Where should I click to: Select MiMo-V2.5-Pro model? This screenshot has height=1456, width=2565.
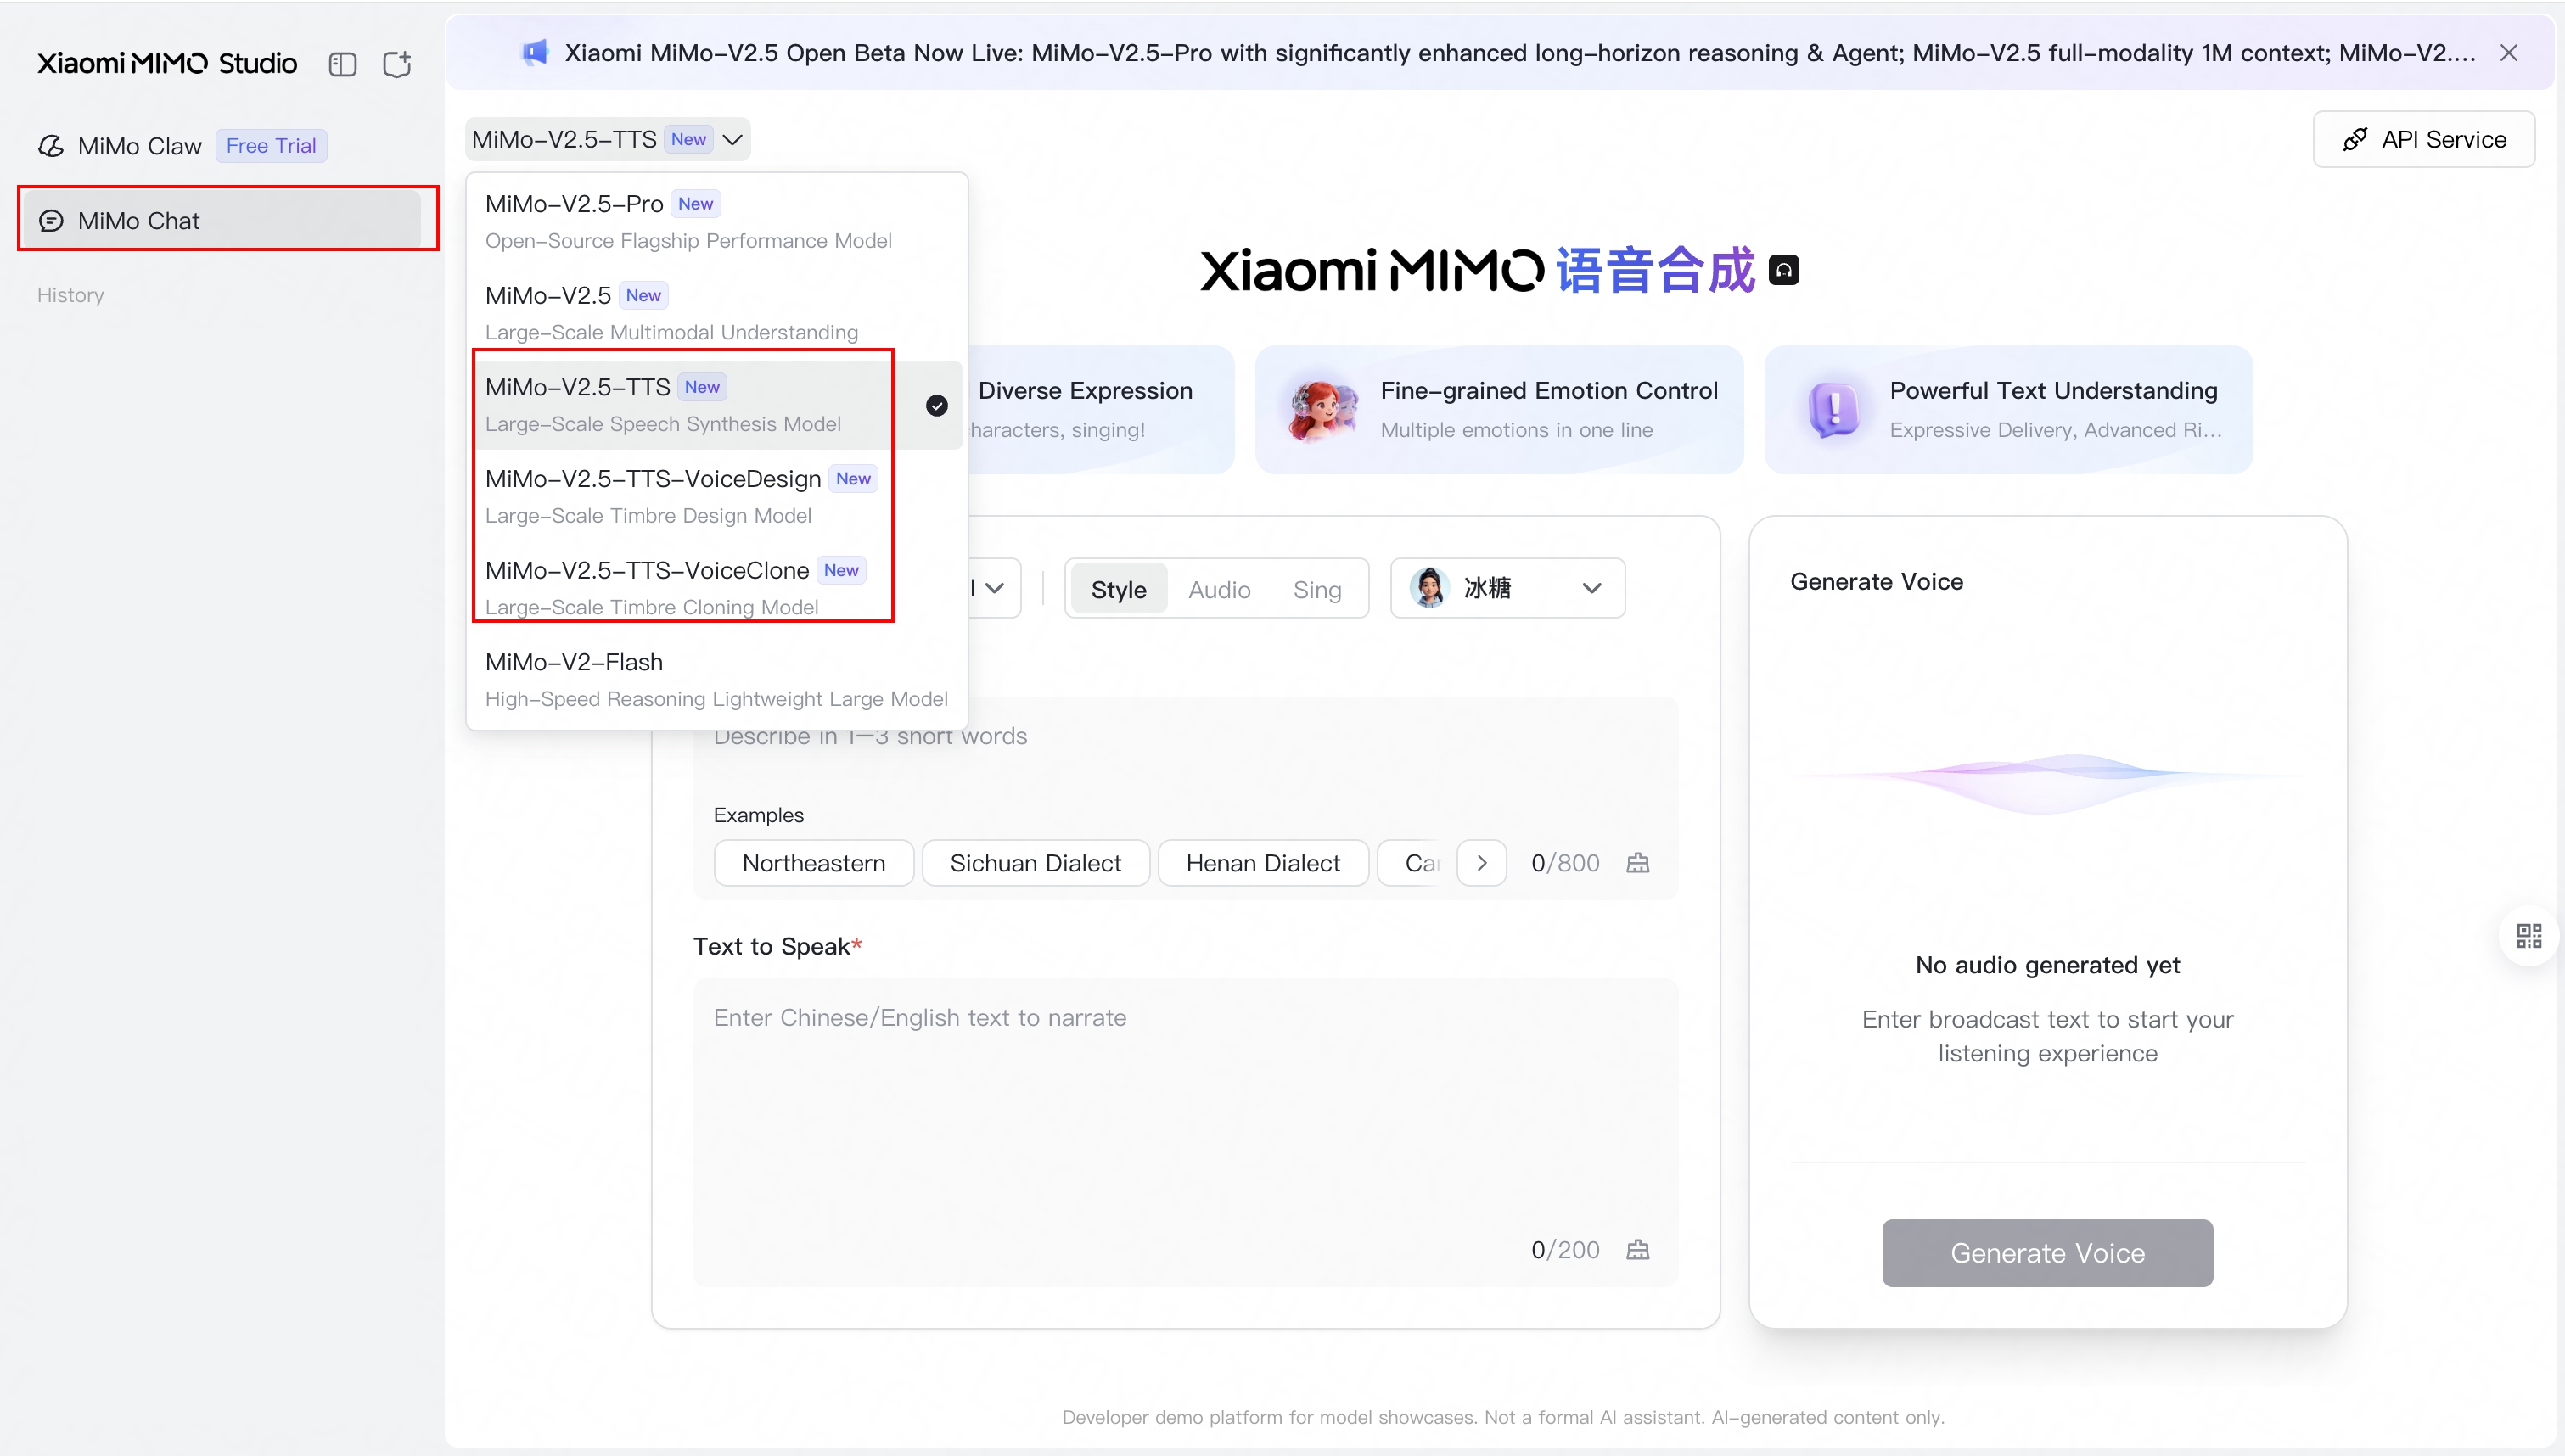click(x=716, y=221)
